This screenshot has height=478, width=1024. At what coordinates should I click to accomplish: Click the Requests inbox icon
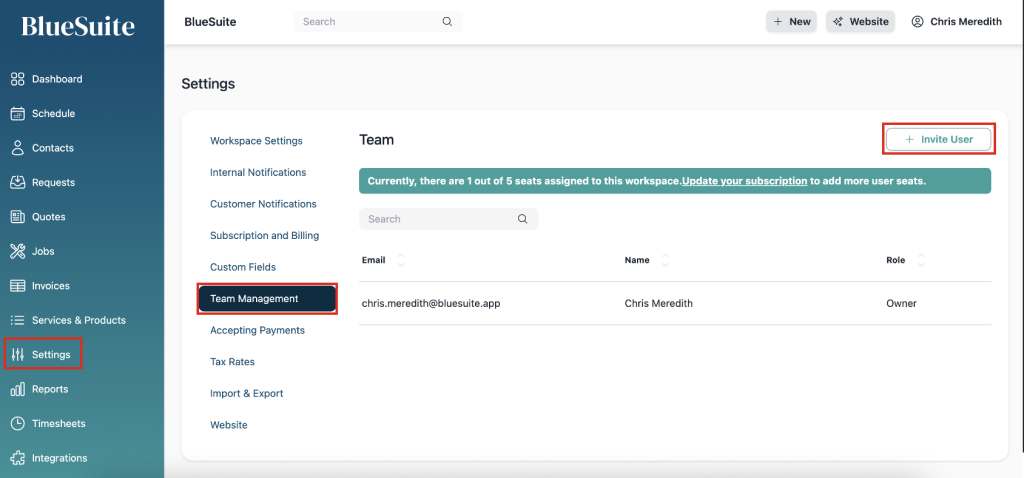(18, 183)
